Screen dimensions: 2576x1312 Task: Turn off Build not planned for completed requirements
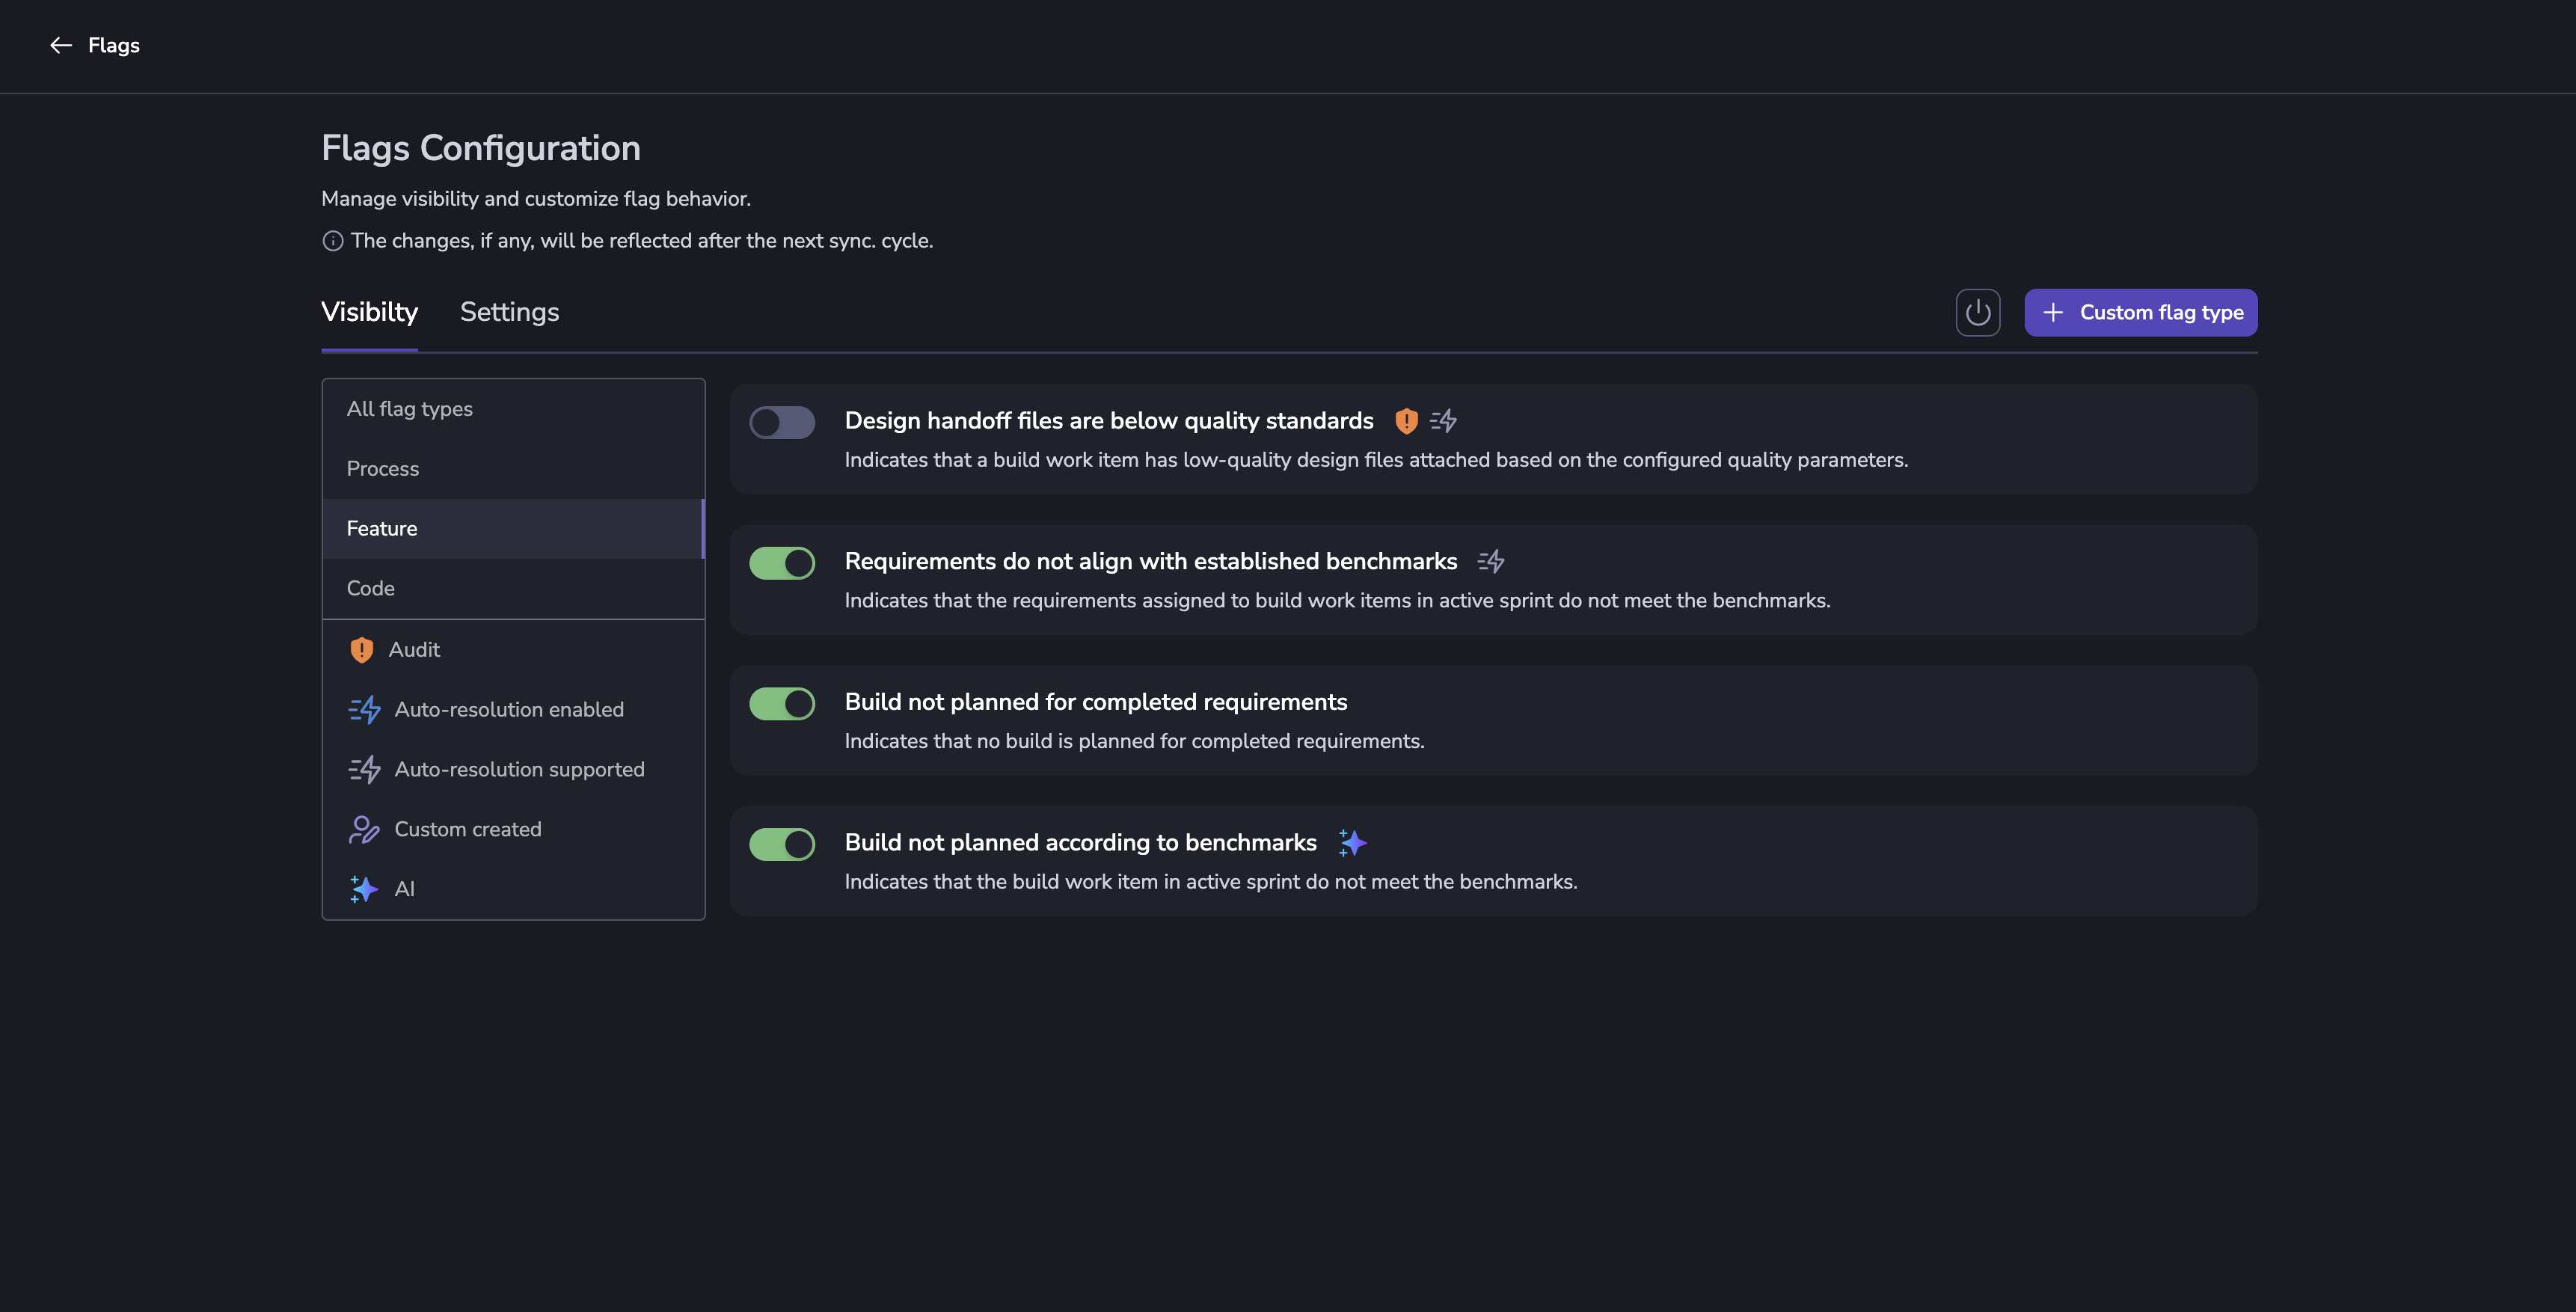[x=782, y=703]
